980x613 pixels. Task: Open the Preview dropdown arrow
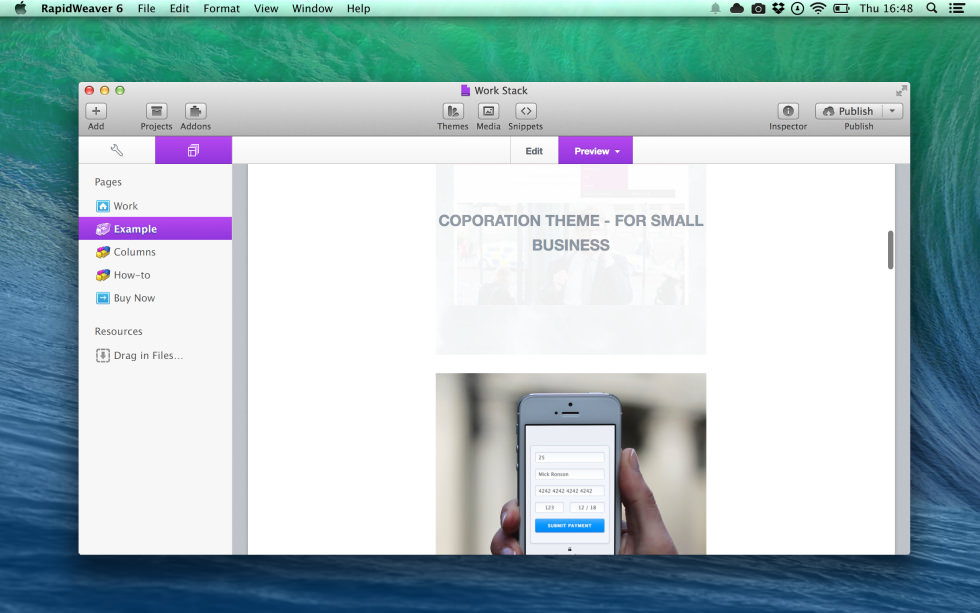tap(618, 151)
